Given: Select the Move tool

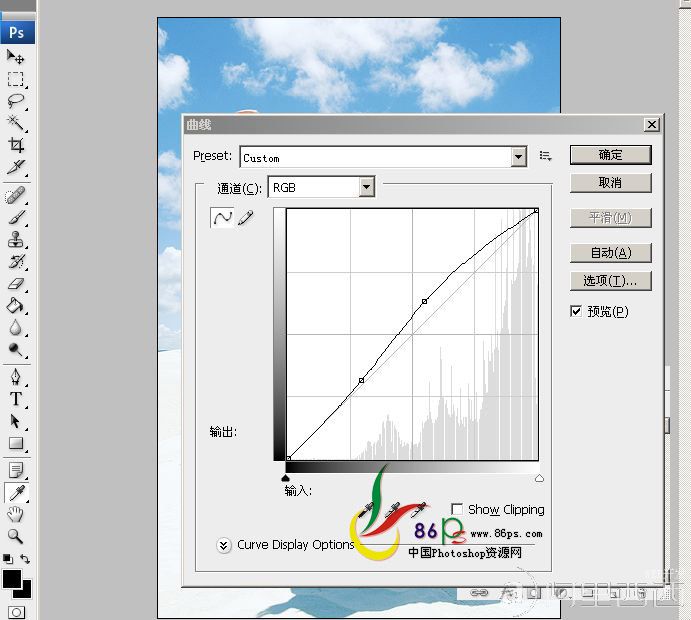Looking at the screenshot, I should pos(15,57).
